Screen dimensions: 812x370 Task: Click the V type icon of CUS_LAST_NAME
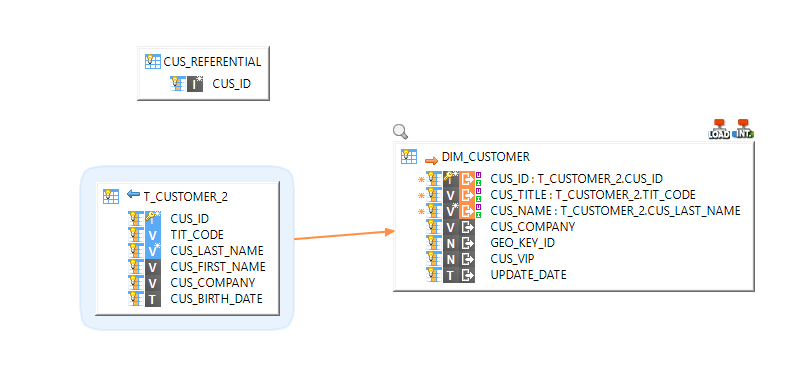(153, 251)
